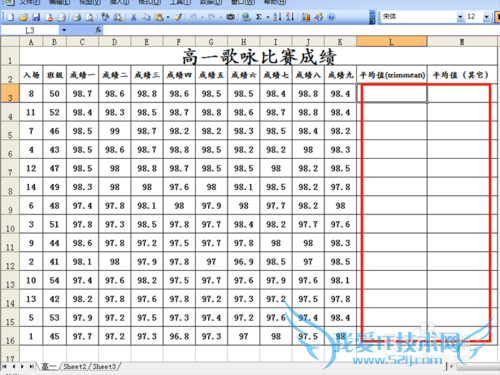This screenshot has height=375, width=500.
Task: Select header cell 成绩九
Action: [340, 75]
